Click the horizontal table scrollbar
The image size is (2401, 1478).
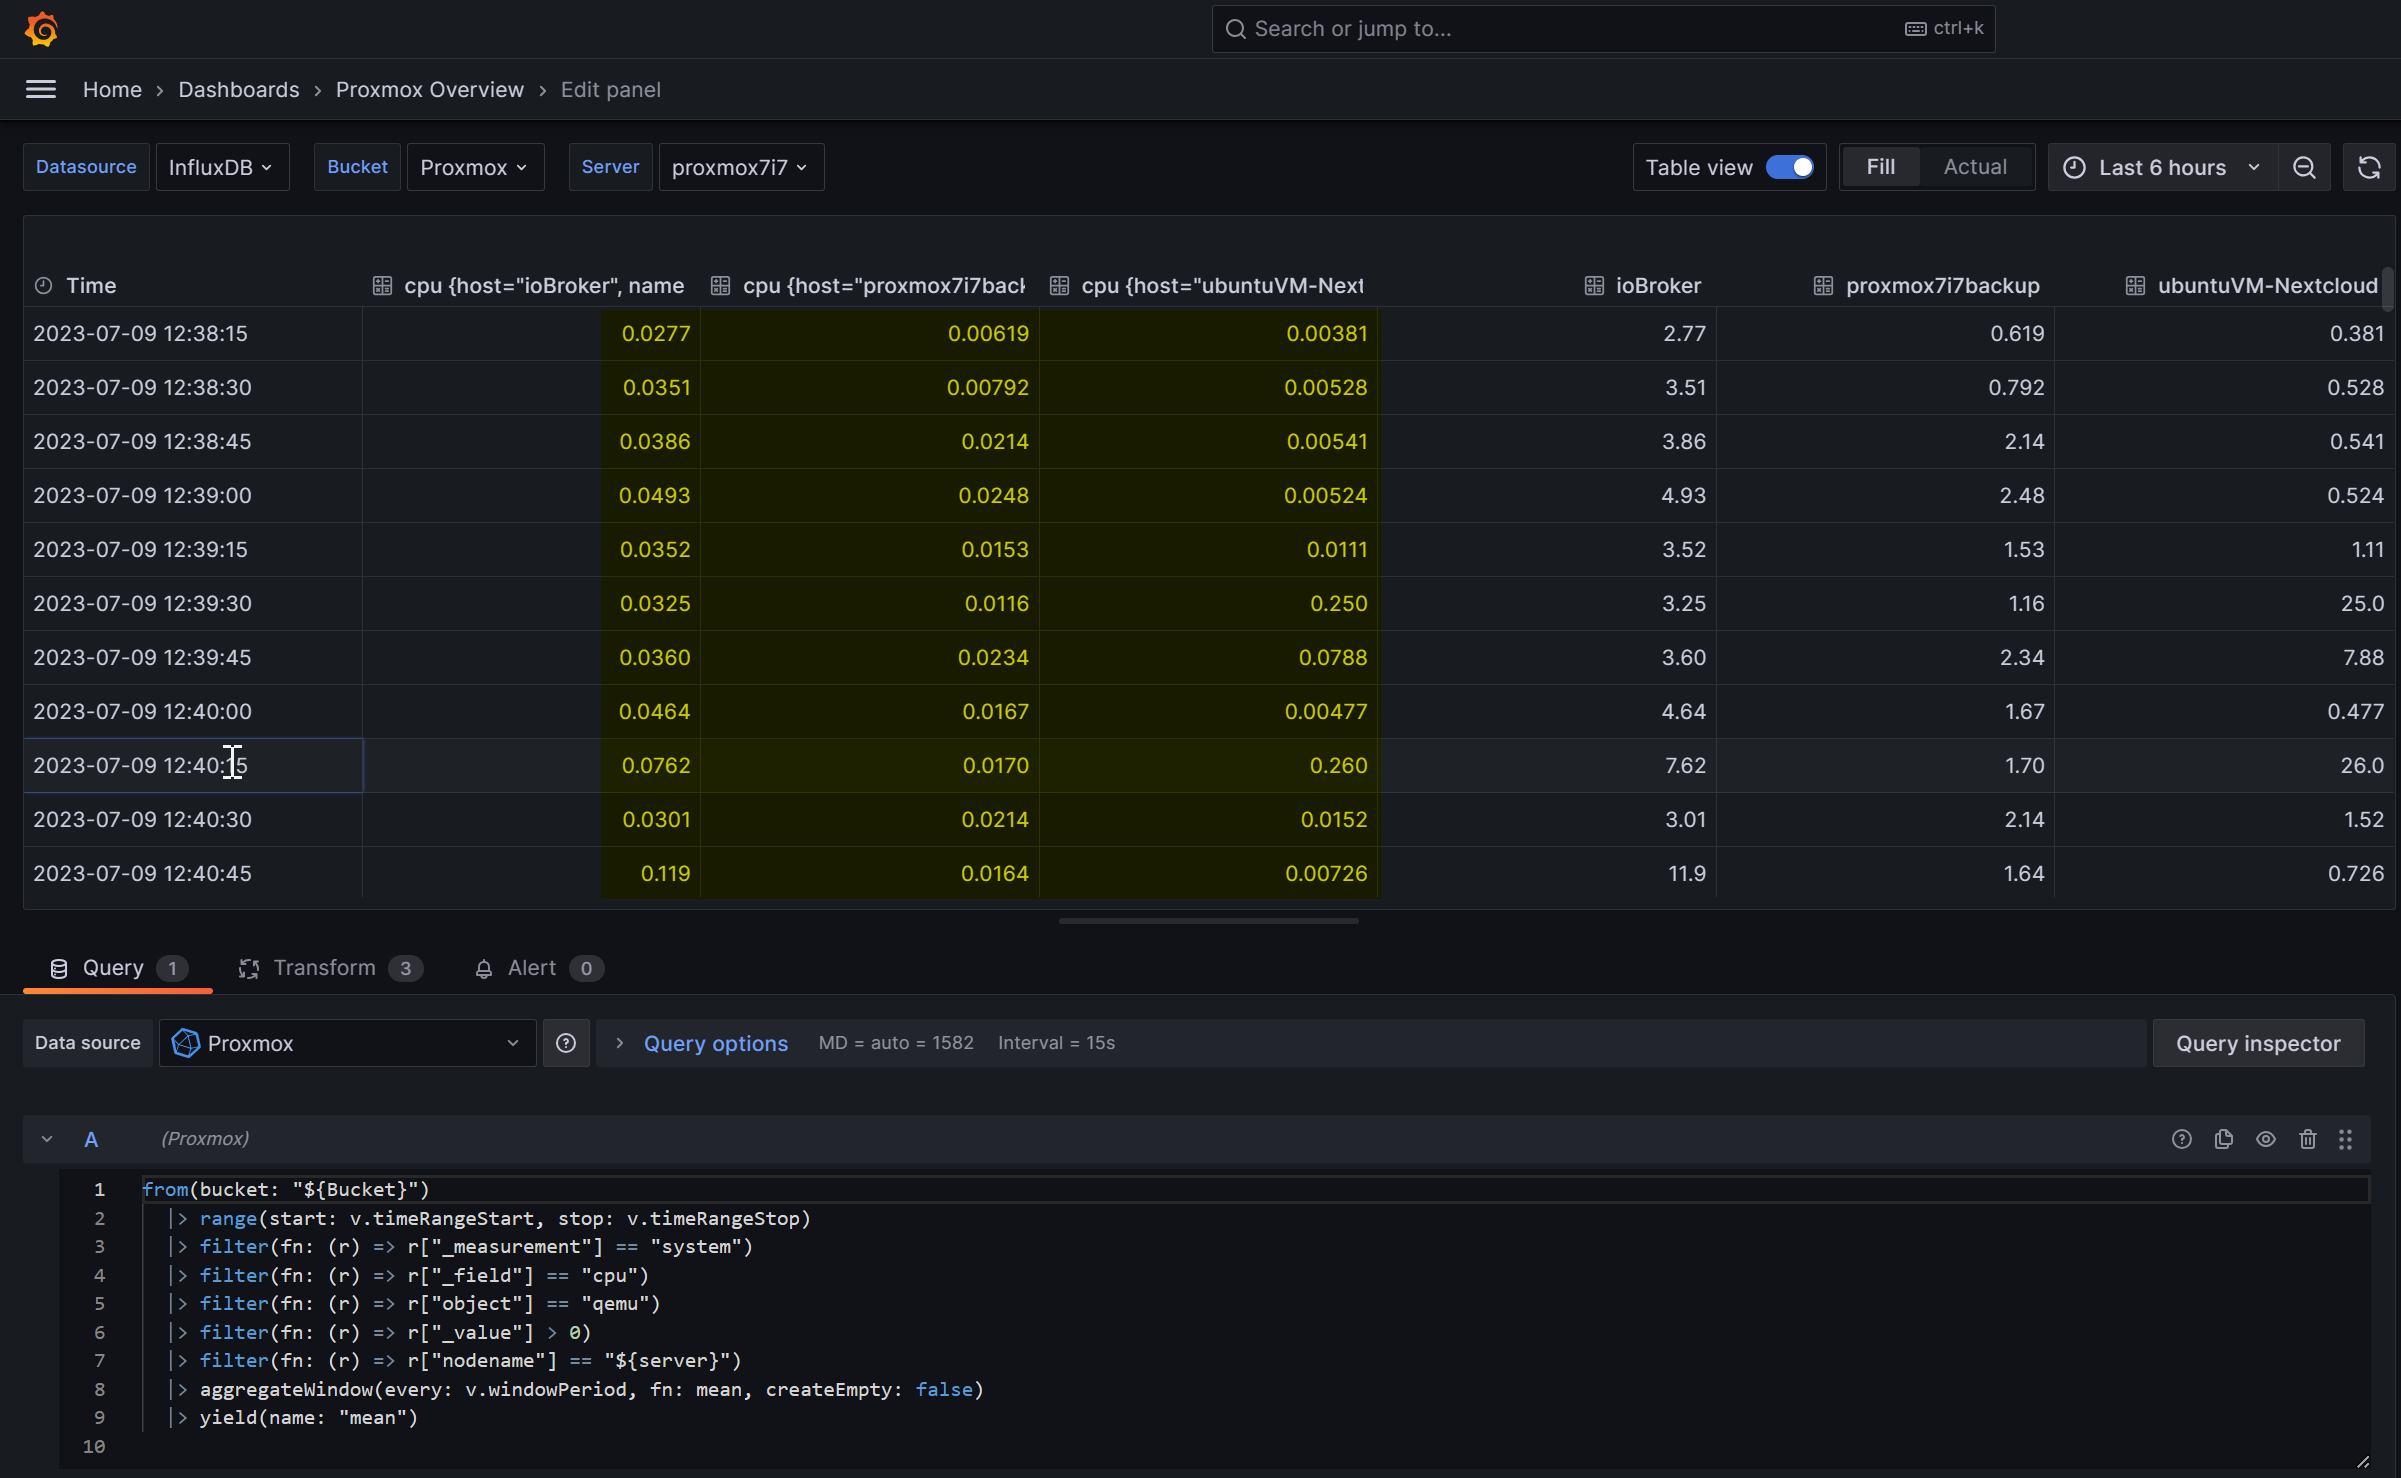pyautogui.click(x=1208, y=921)
